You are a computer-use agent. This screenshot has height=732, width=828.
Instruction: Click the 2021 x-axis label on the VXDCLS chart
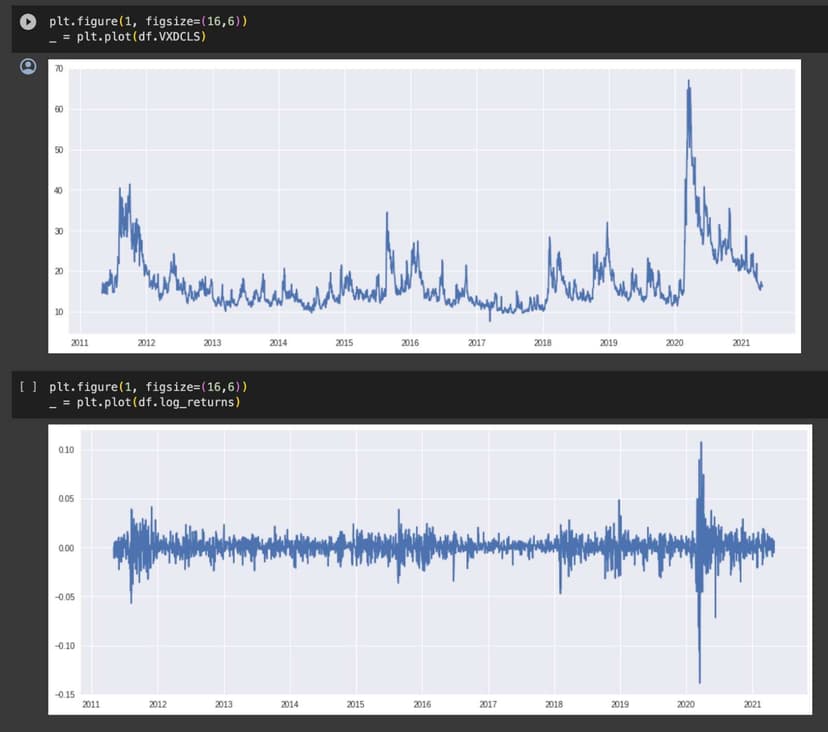[740, 343]
